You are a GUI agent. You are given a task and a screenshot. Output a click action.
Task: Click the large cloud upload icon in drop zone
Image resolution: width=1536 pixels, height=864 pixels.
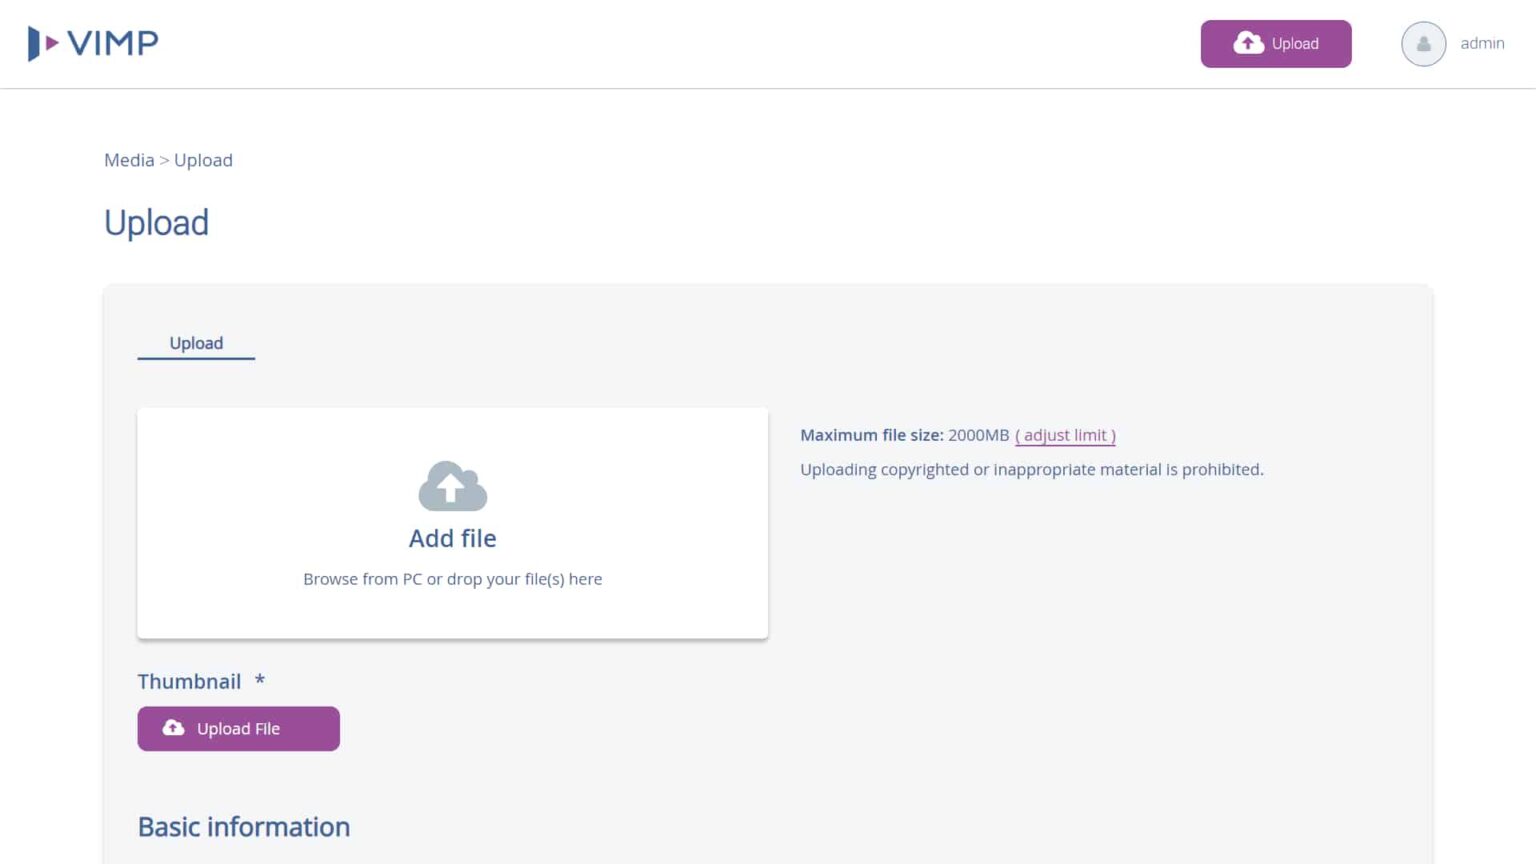[x=452, y=487]
